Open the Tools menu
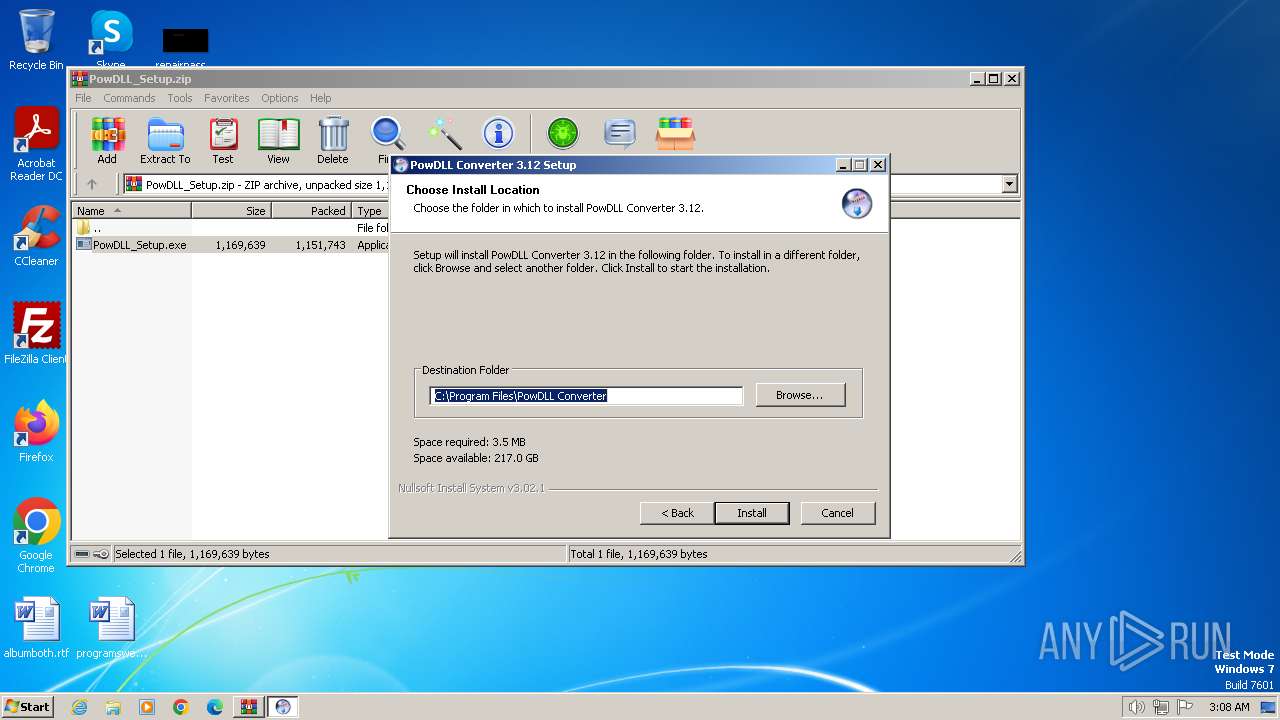Viewport: 1280px width, 720px height. click(x=180, y=98)
